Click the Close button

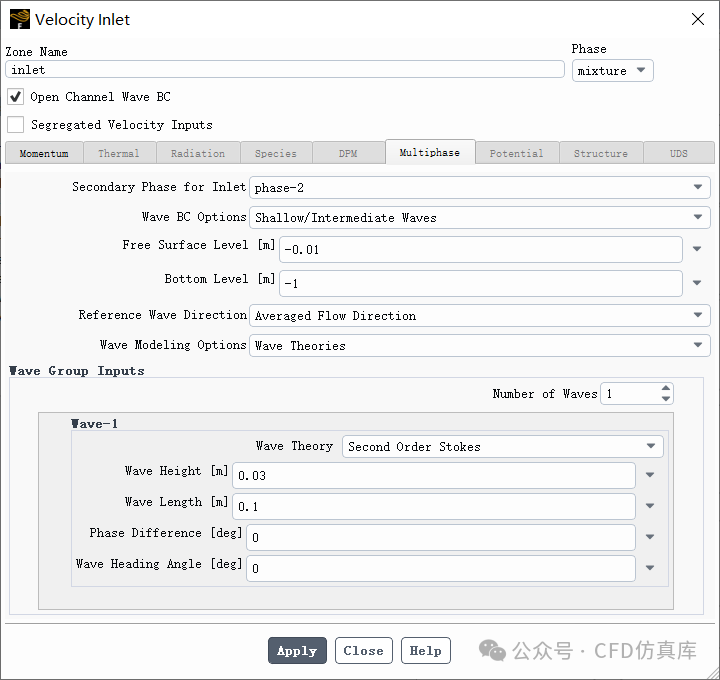[x=363, y=650]
